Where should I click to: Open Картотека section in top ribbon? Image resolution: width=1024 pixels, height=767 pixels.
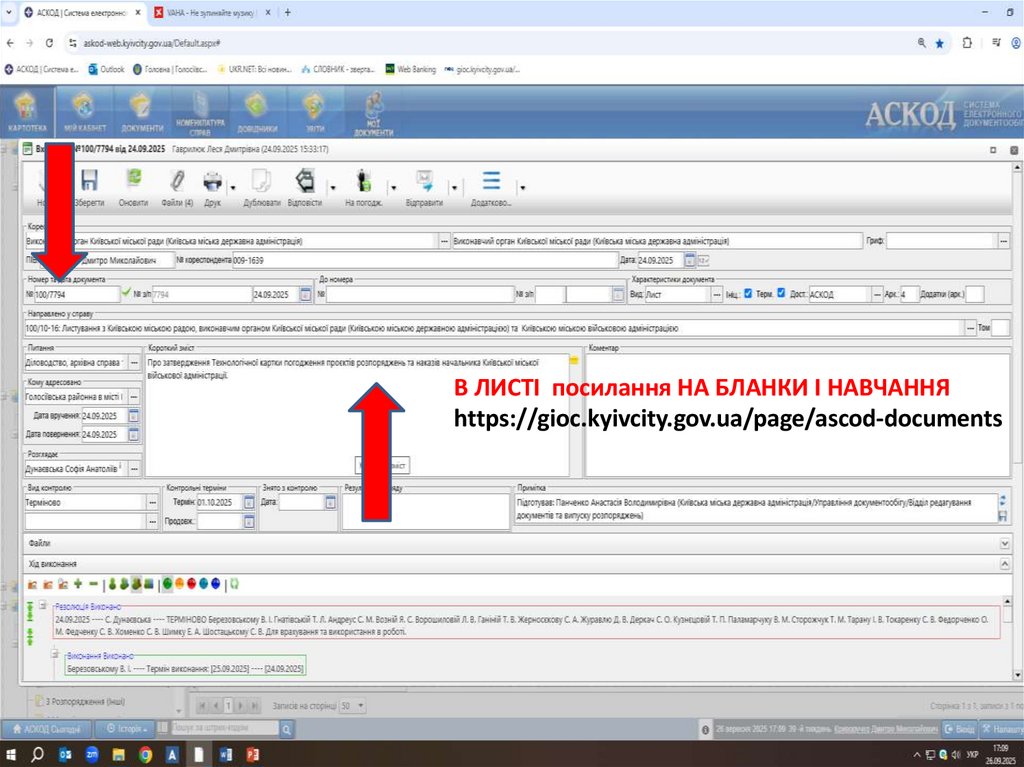click(x=27, y=112)
